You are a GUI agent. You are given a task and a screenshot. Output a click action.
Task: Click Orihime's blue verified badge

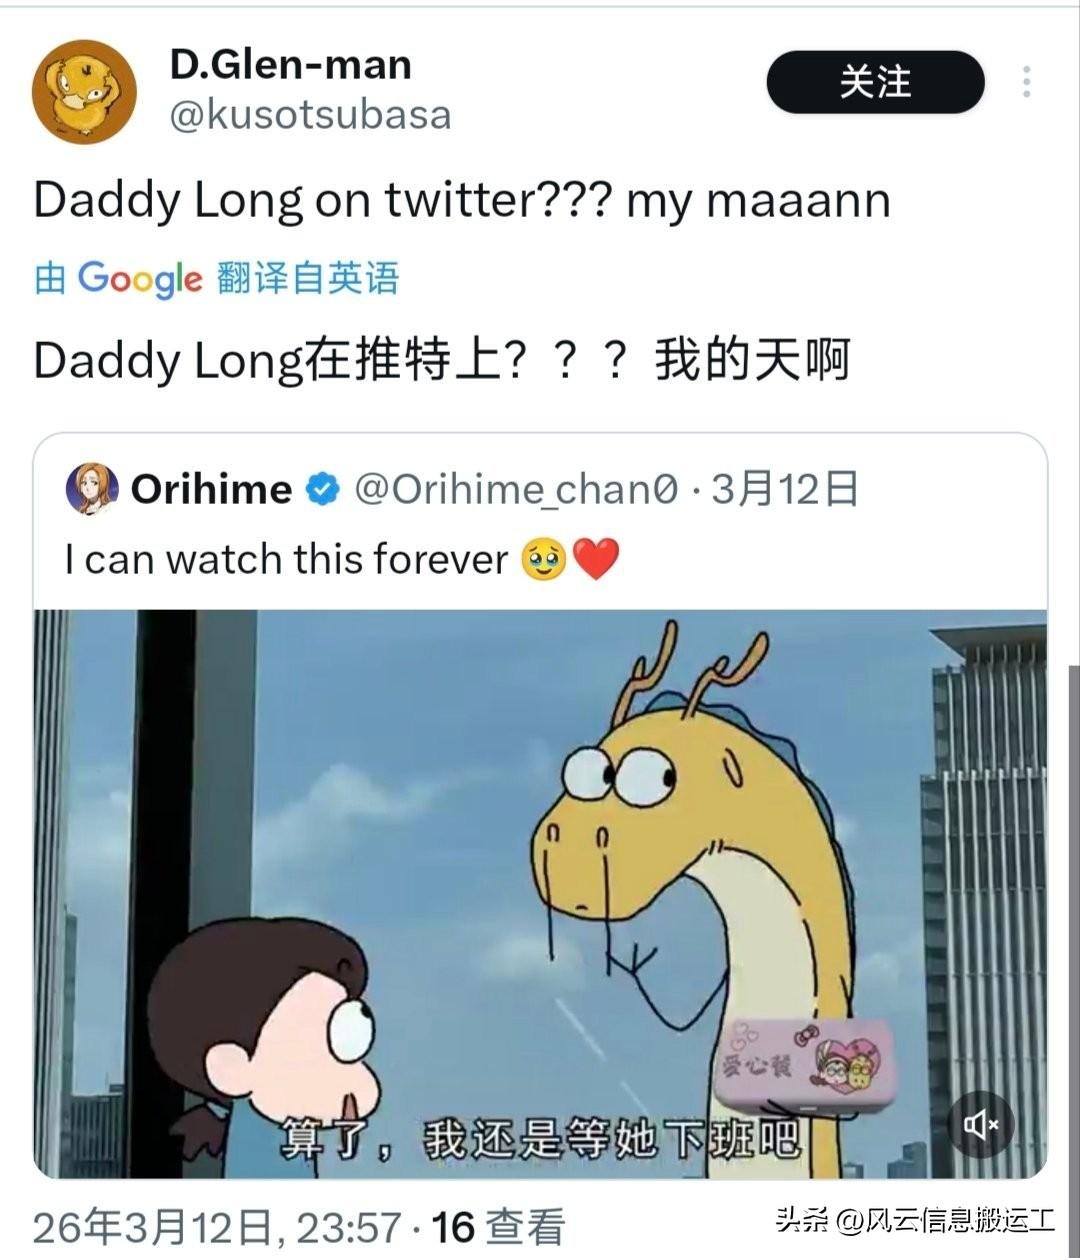coord(322,490)
